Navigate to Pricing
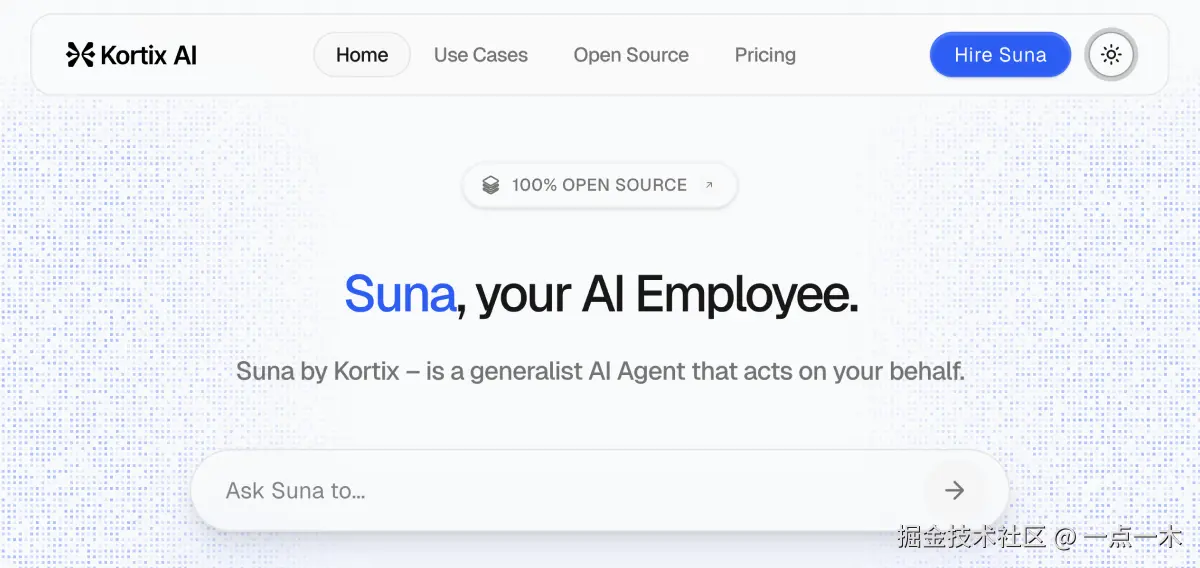This screenshot has width=1200, height=568. pos(765,55)
